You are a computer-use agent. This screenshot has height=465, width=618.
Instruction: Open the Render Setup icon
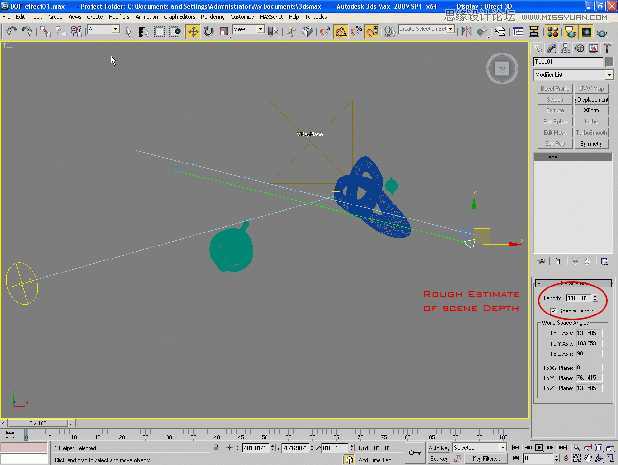570,32
